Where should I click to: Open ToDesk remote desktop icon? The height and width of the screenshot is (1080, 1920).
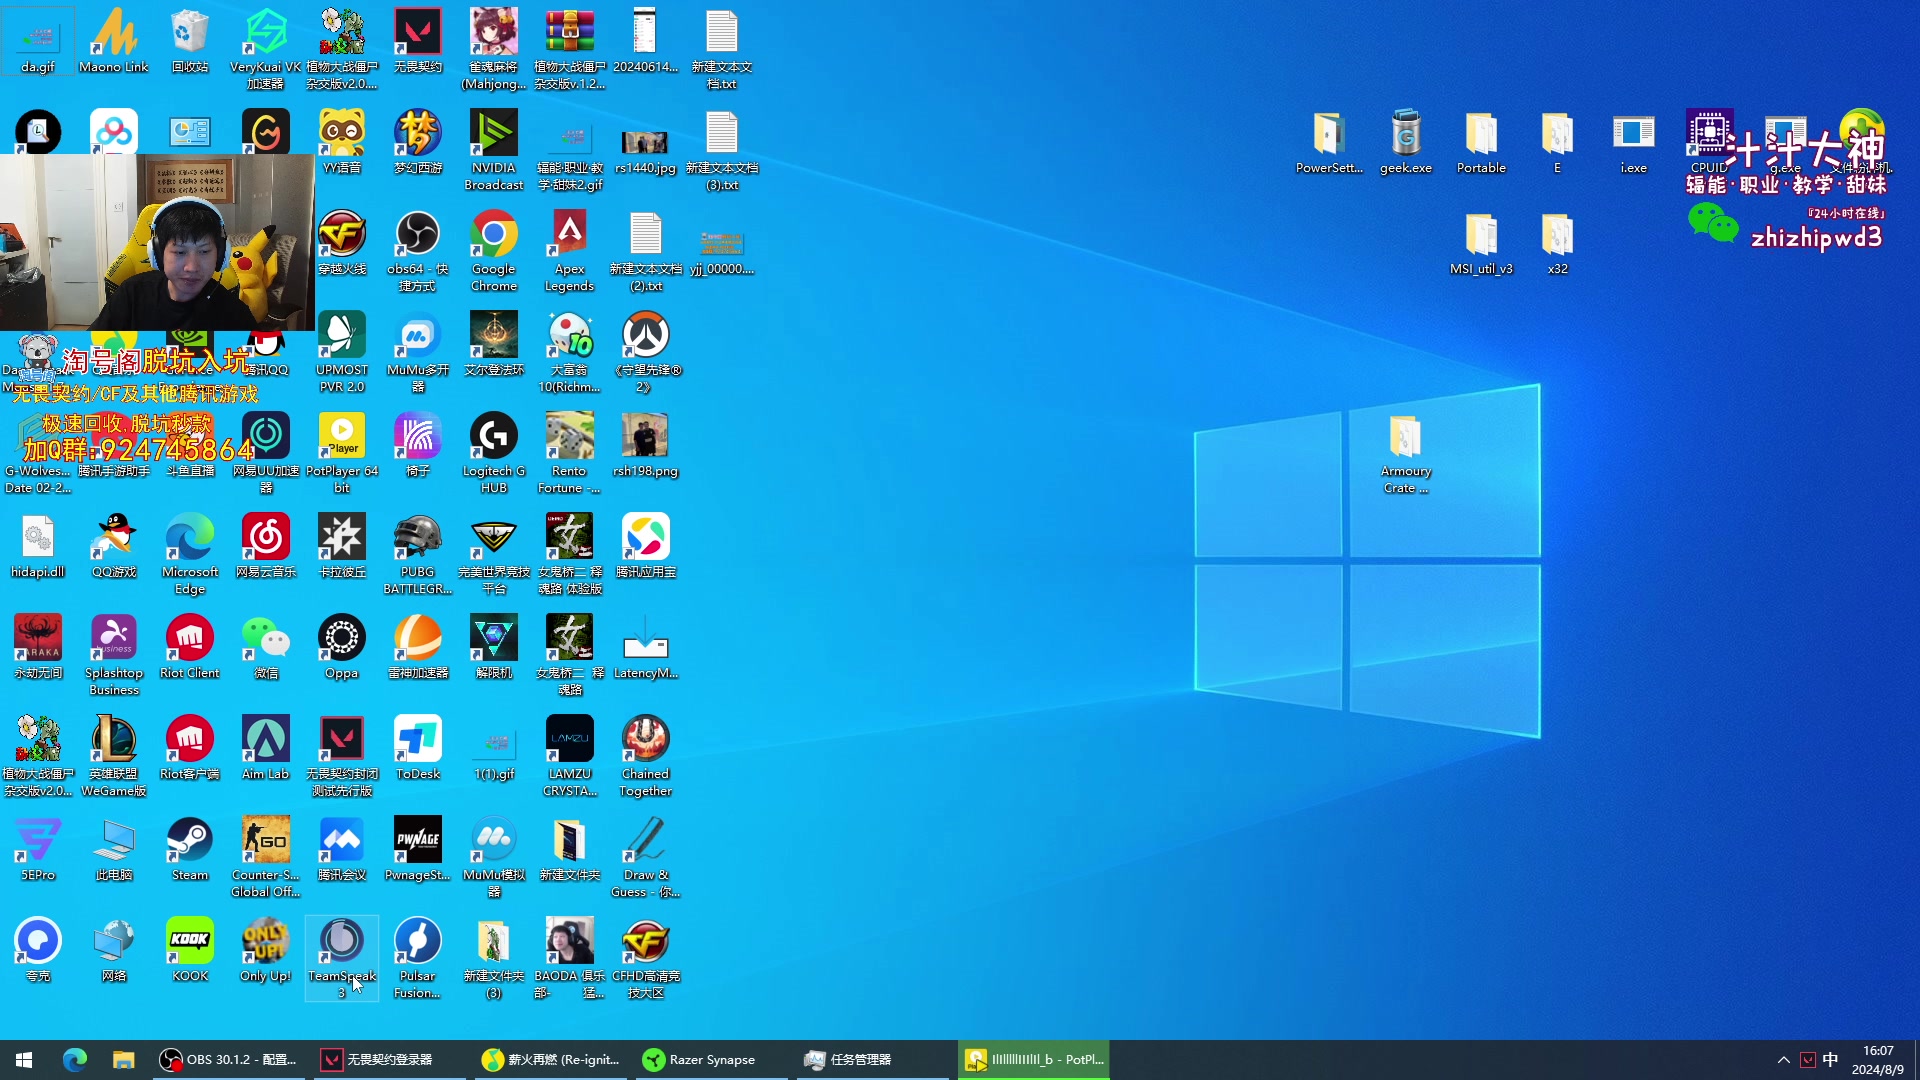(418, 748)
